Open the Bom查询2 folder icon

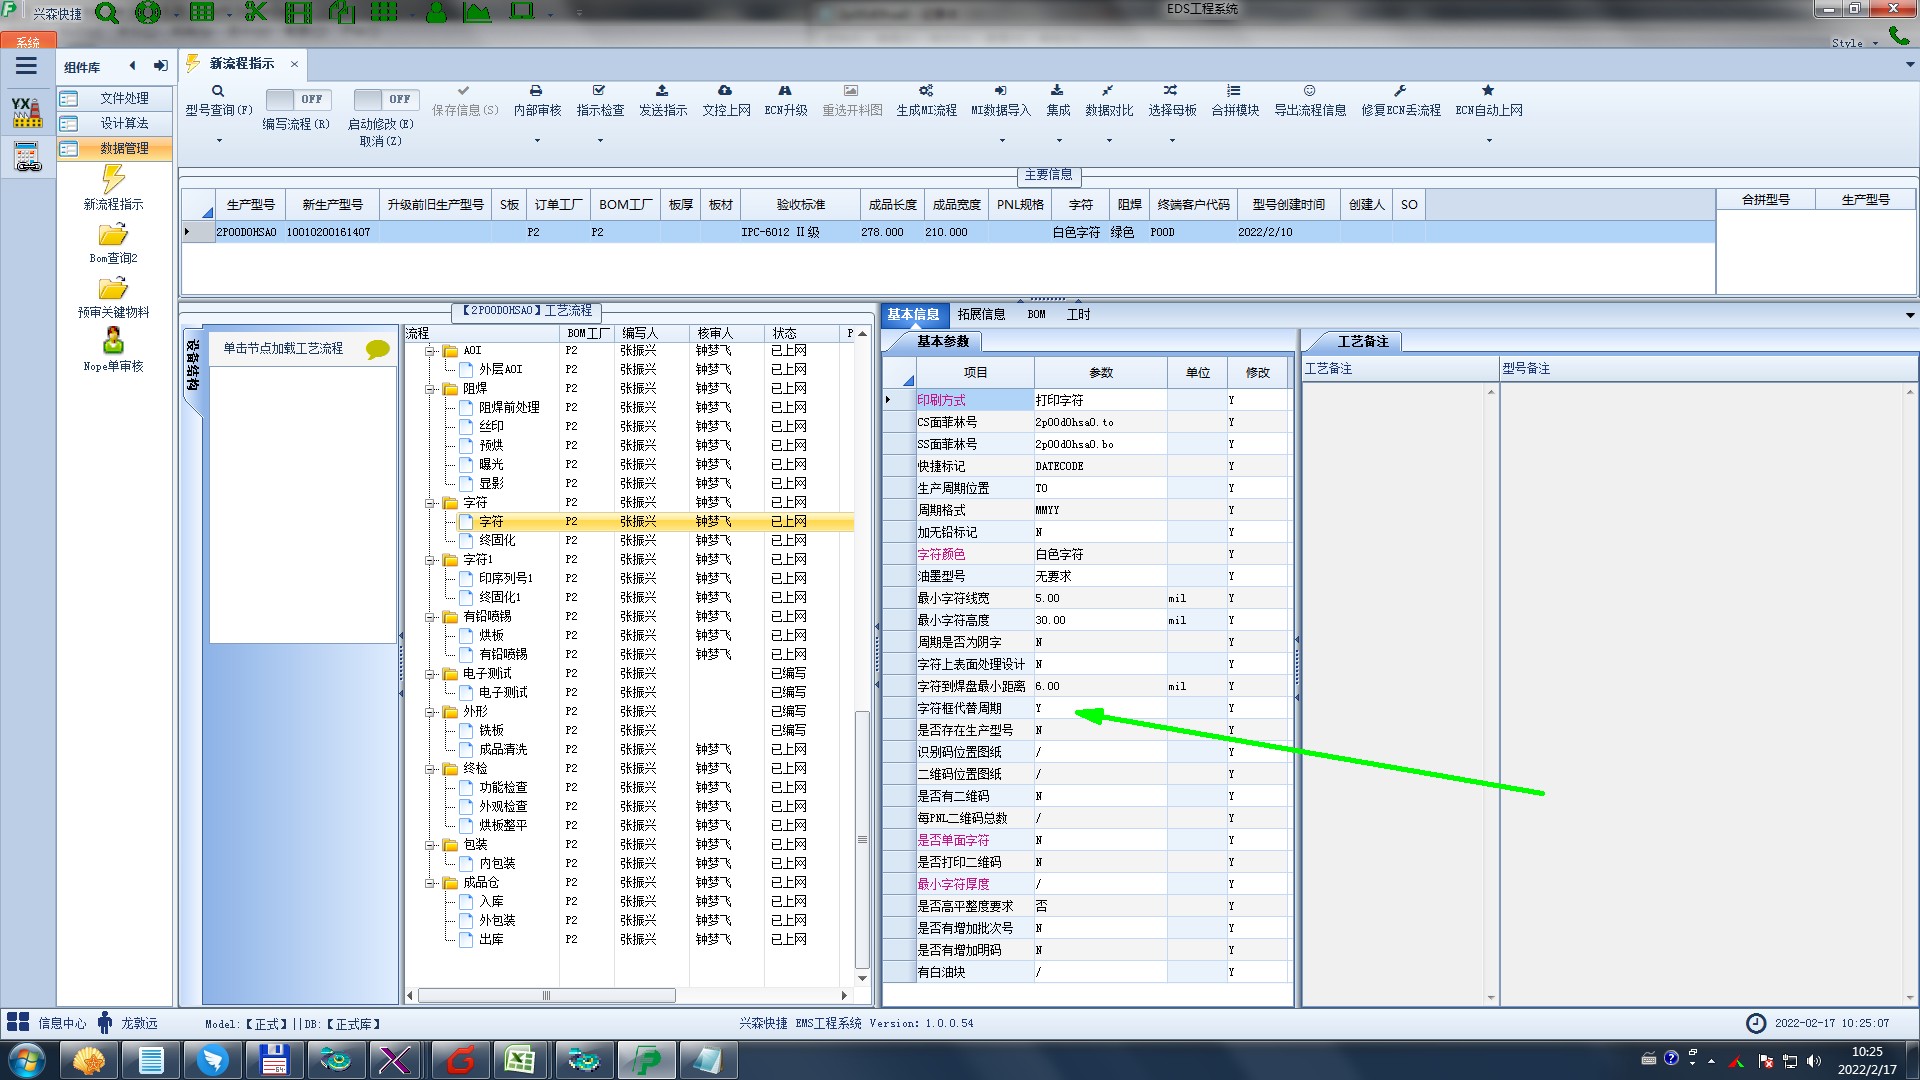[113, 236]
